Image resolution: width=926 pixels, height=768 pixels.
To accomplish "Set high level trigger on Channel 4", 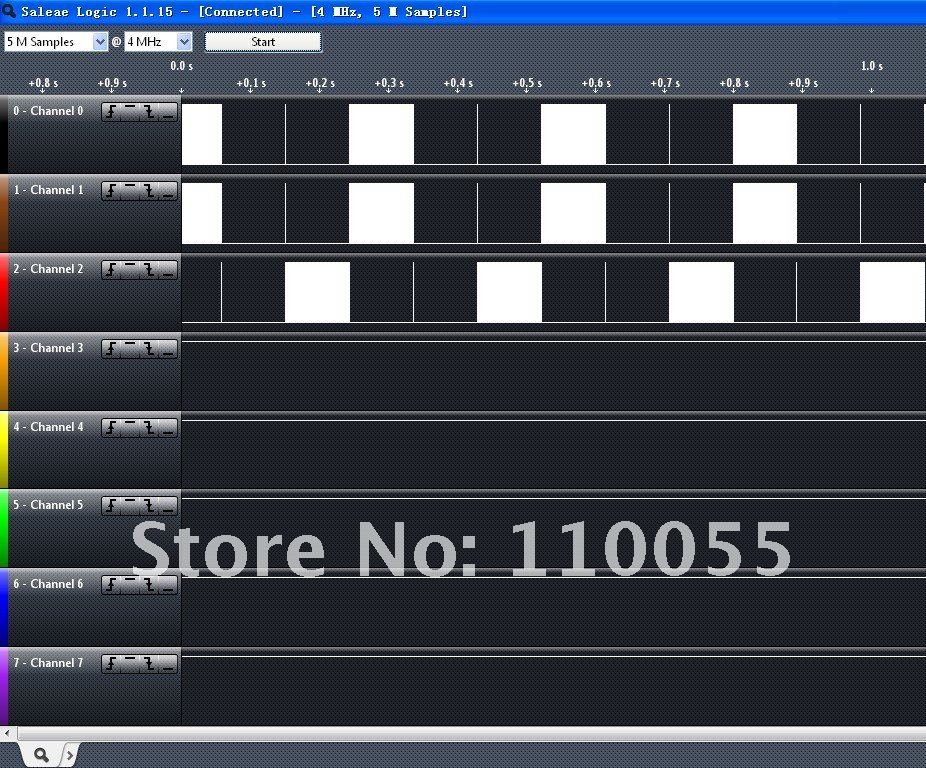I will [130, 428].
